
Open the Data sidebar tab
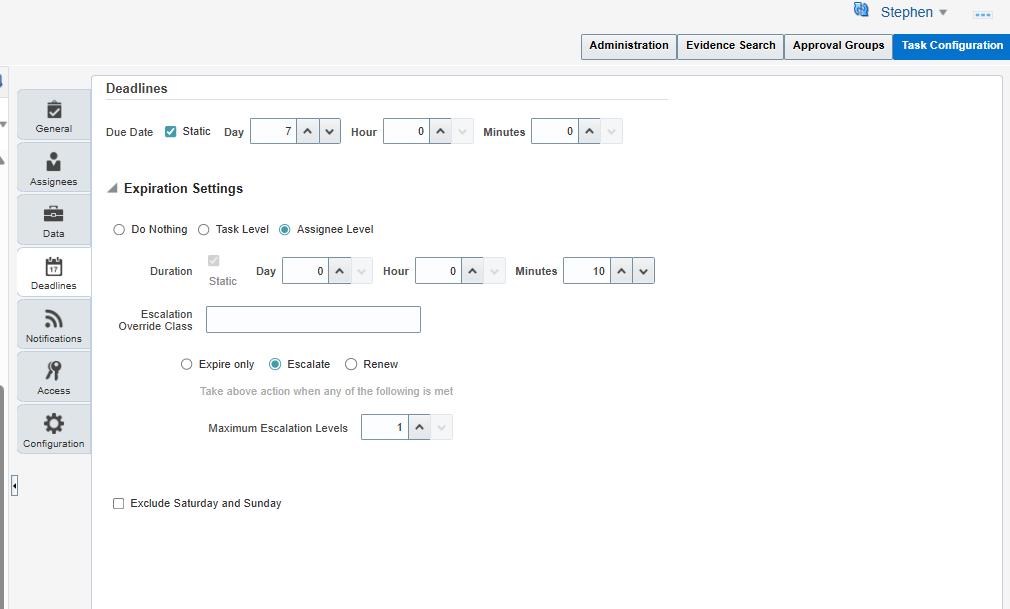[54, 220]
